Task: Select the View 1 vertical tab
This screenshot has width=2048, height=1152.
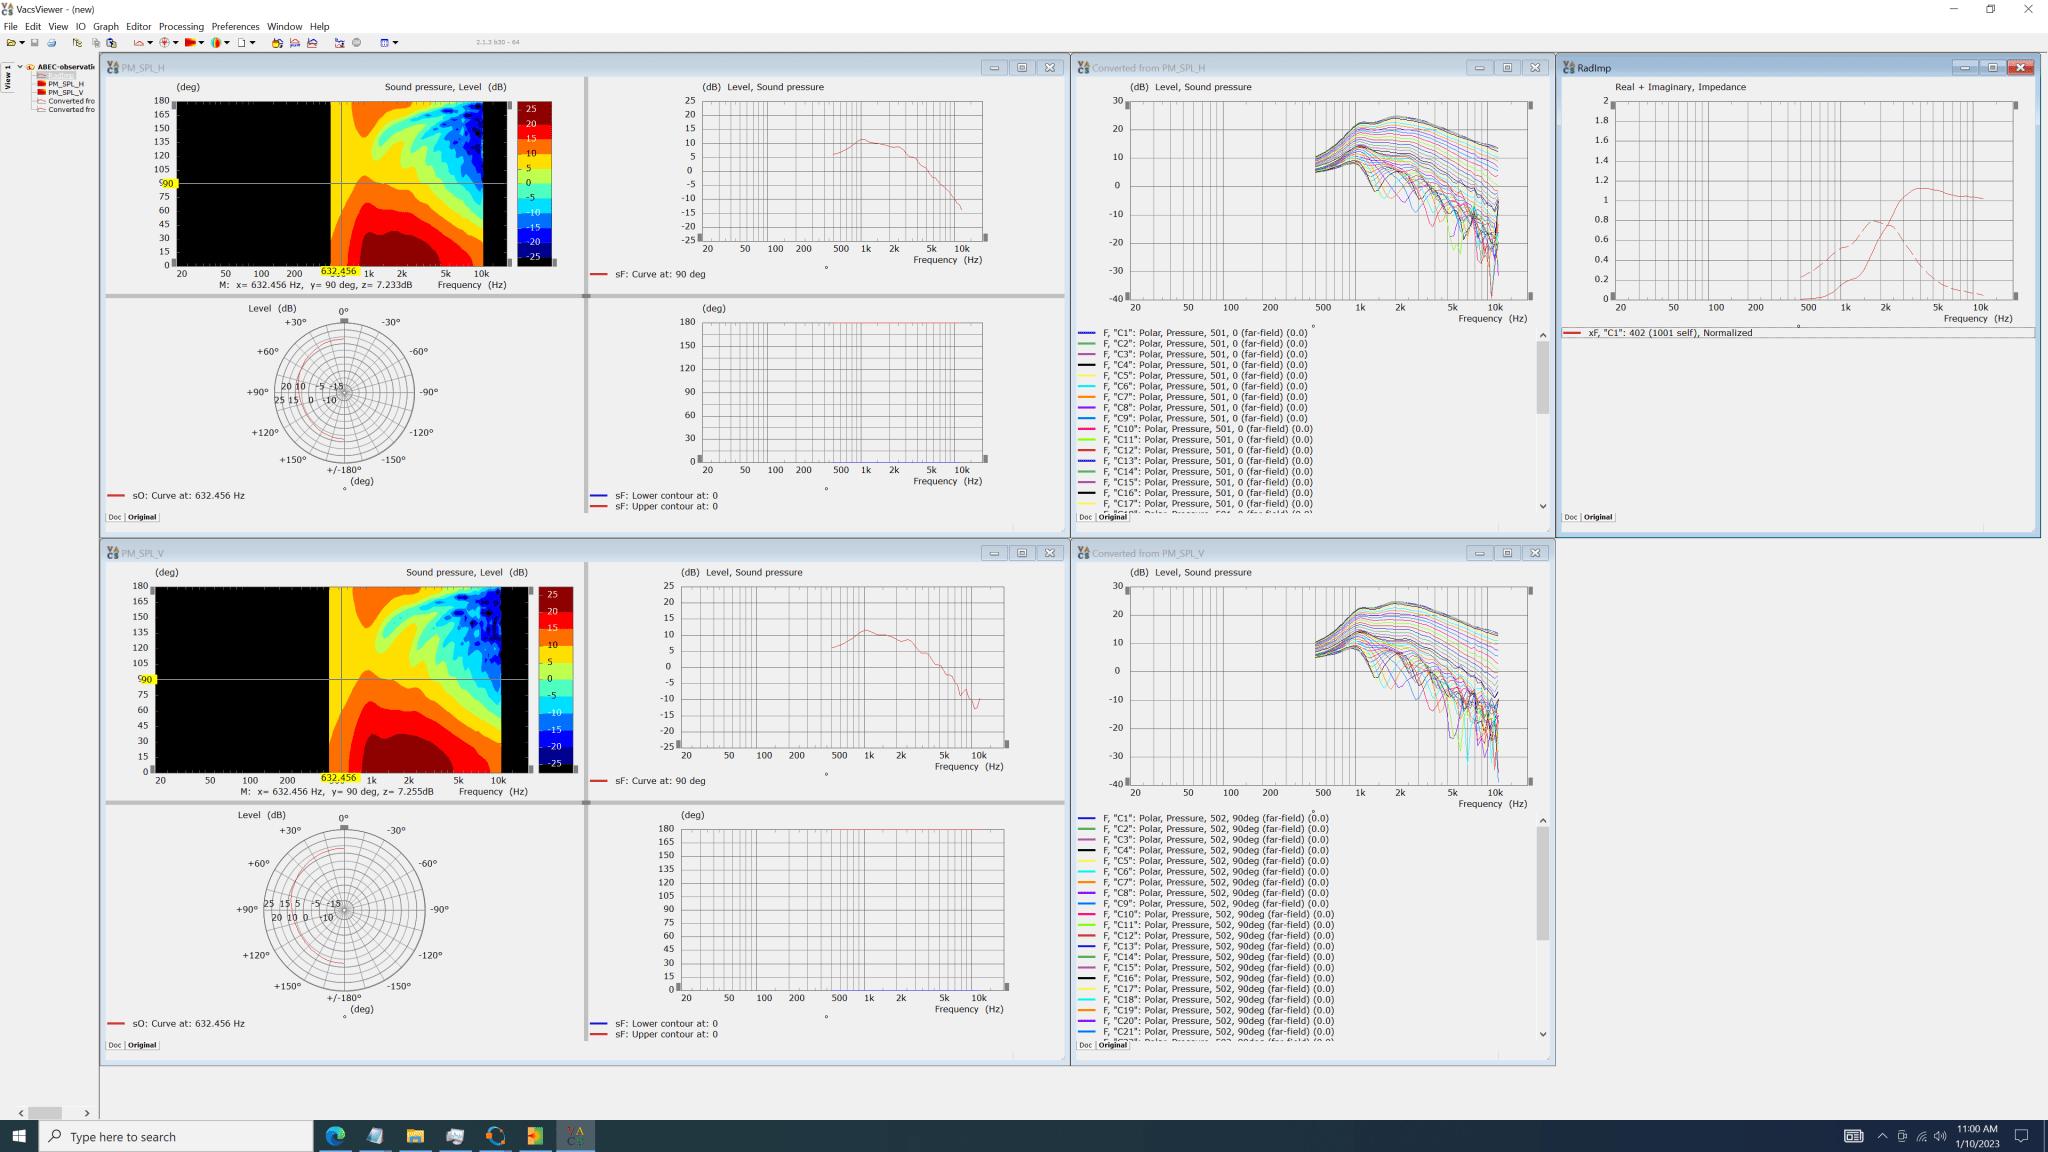Action: click(x=8, y=77)
